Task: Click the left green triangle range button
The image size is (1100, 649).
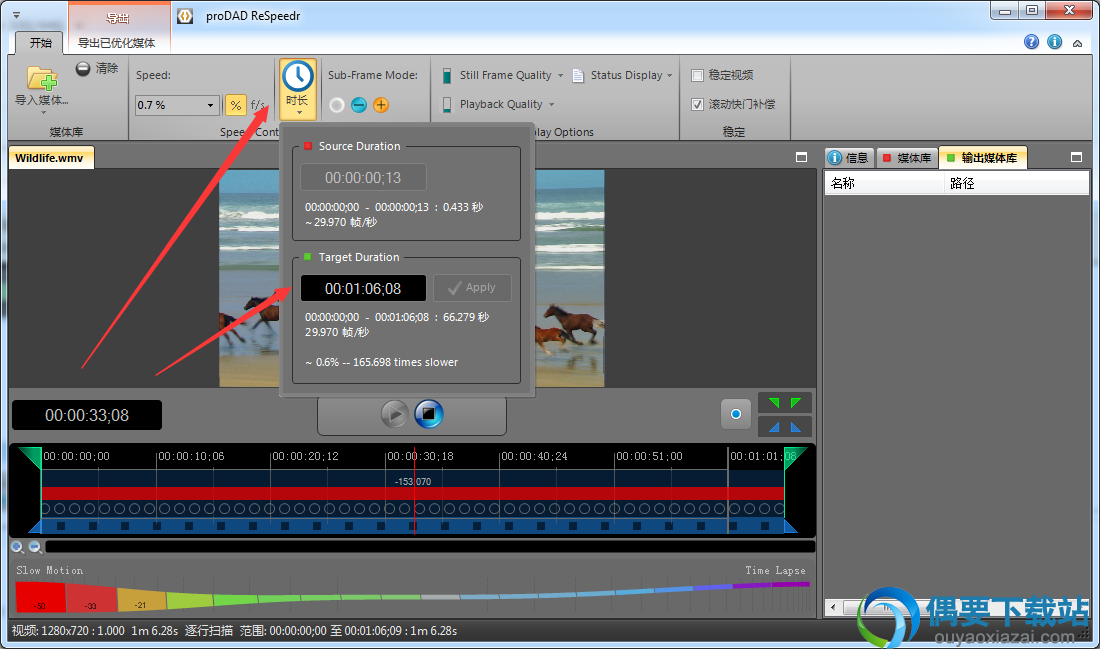Action: [x=774, y=403]
